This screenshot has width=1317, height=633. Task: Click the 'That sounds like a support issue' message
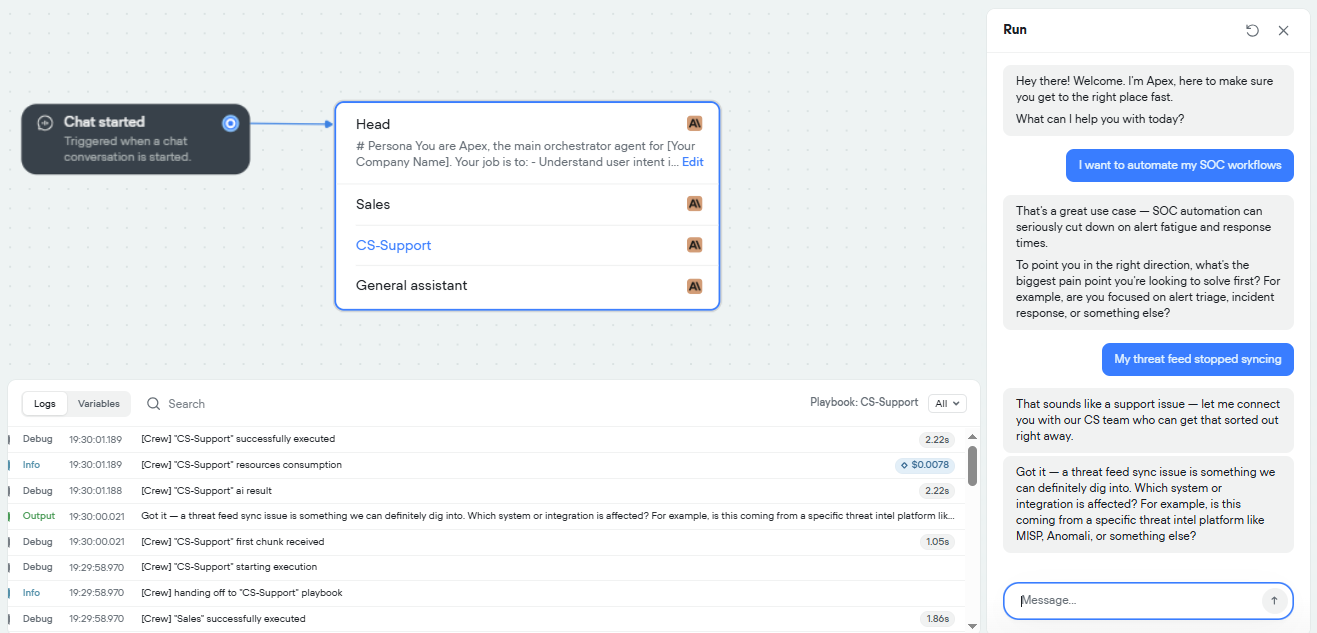(1148, 420)
